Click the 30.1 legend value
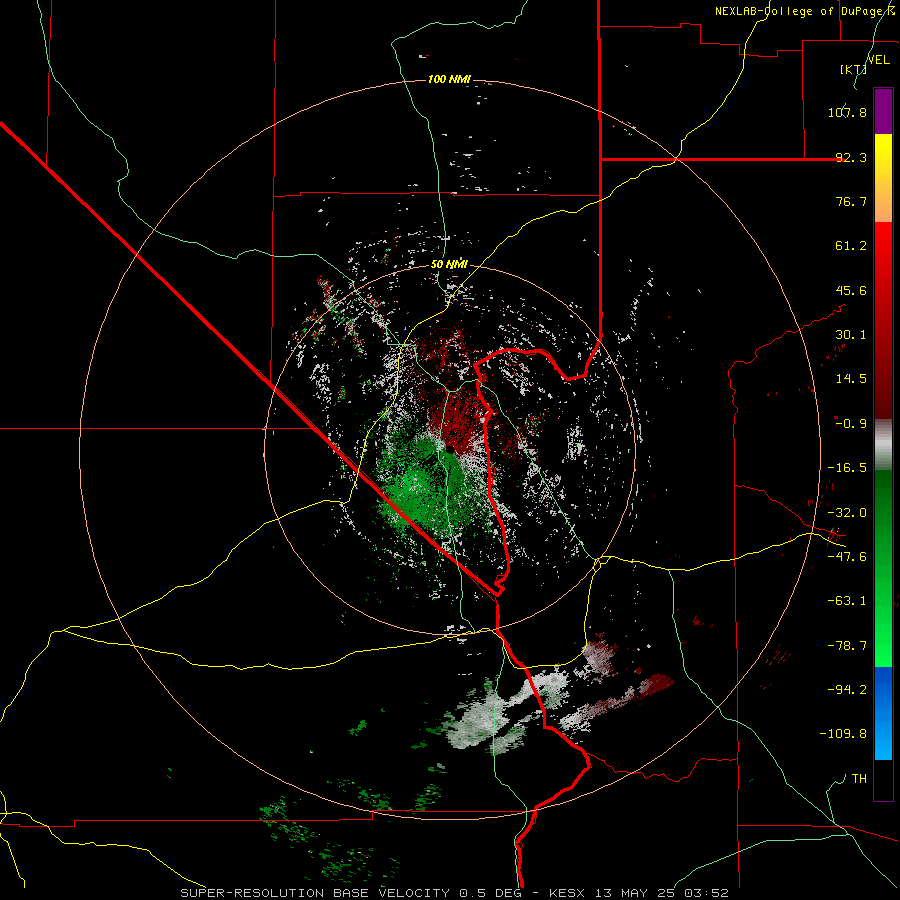The width and height of the screenshot is (900, 900). pos(851,335)
